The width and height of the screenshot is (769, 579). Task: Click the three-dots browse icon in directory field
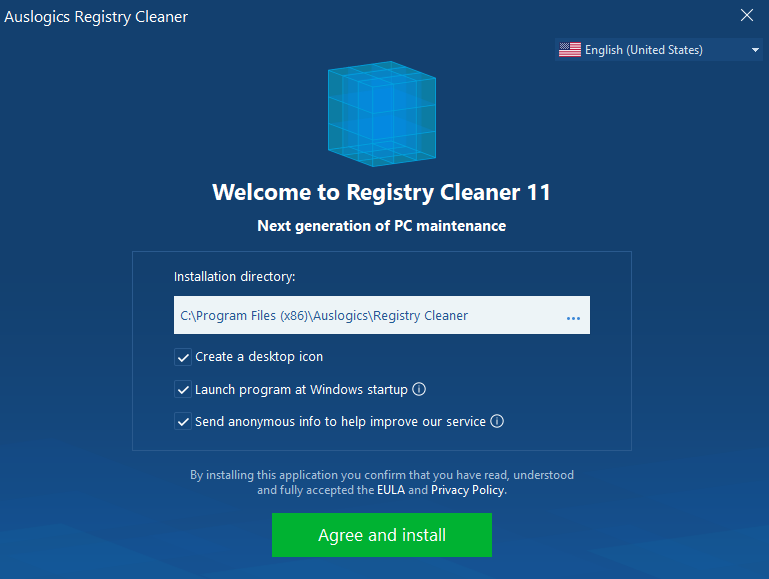(573, 318)
